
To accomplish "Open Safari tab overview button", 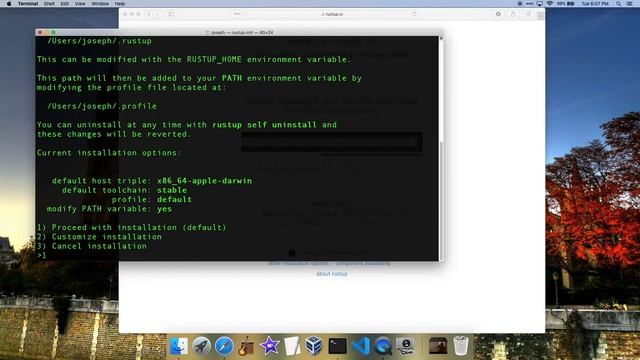I will (528, 14).
